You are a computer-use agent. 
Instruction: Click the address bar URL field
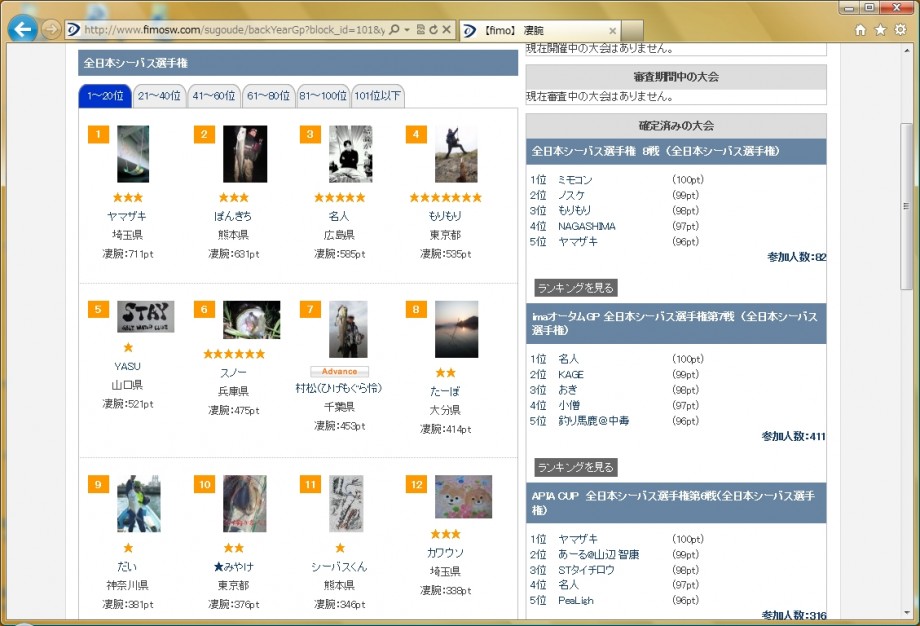pyautogui.click(x=234, y=29)
